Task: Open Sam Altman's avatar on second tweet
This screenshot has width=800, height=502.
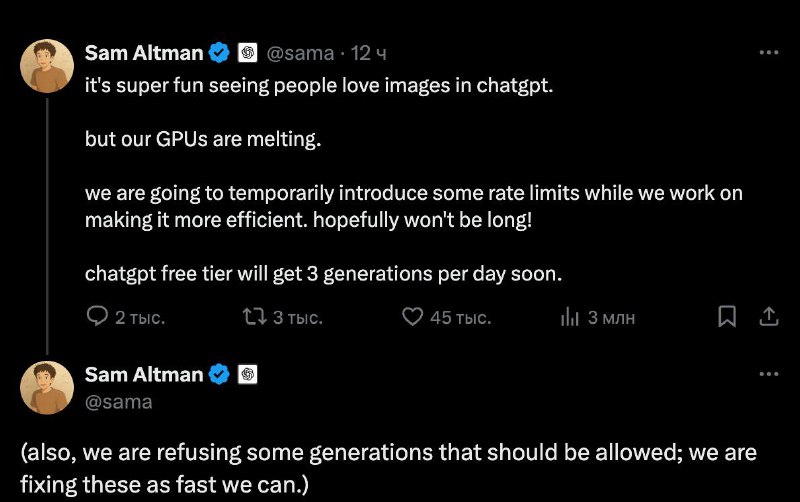Action: (x=47, y=388)
